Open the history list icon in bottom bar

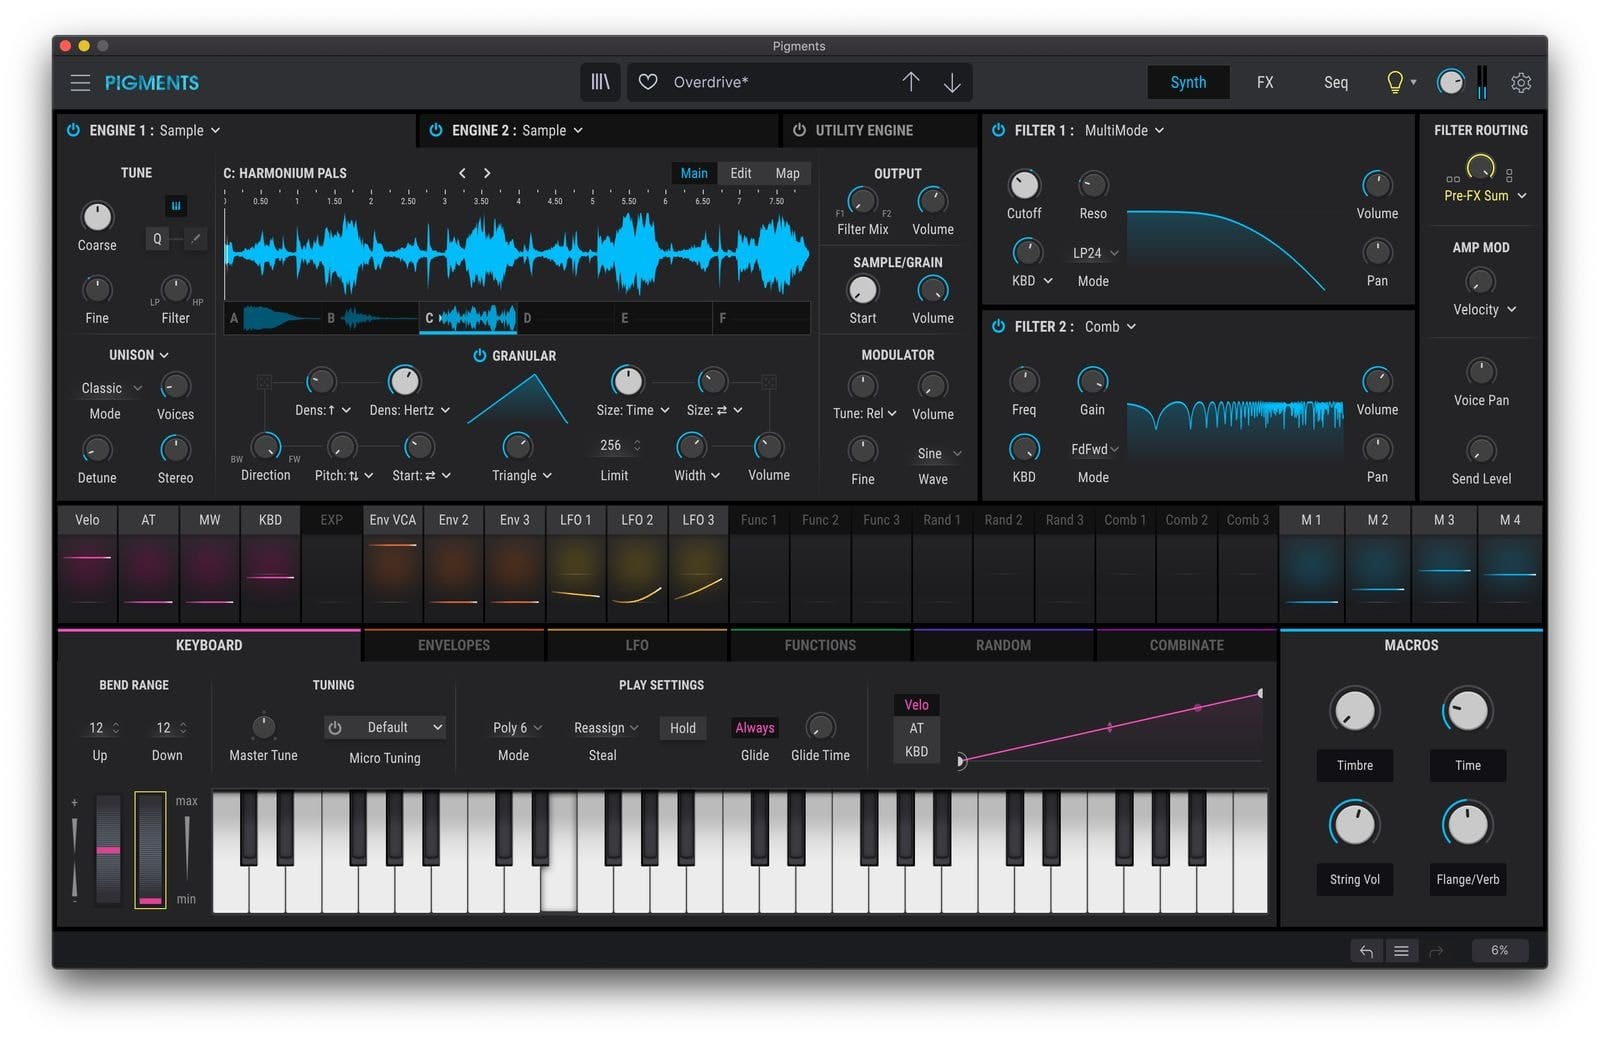(x=1401, y=951)
